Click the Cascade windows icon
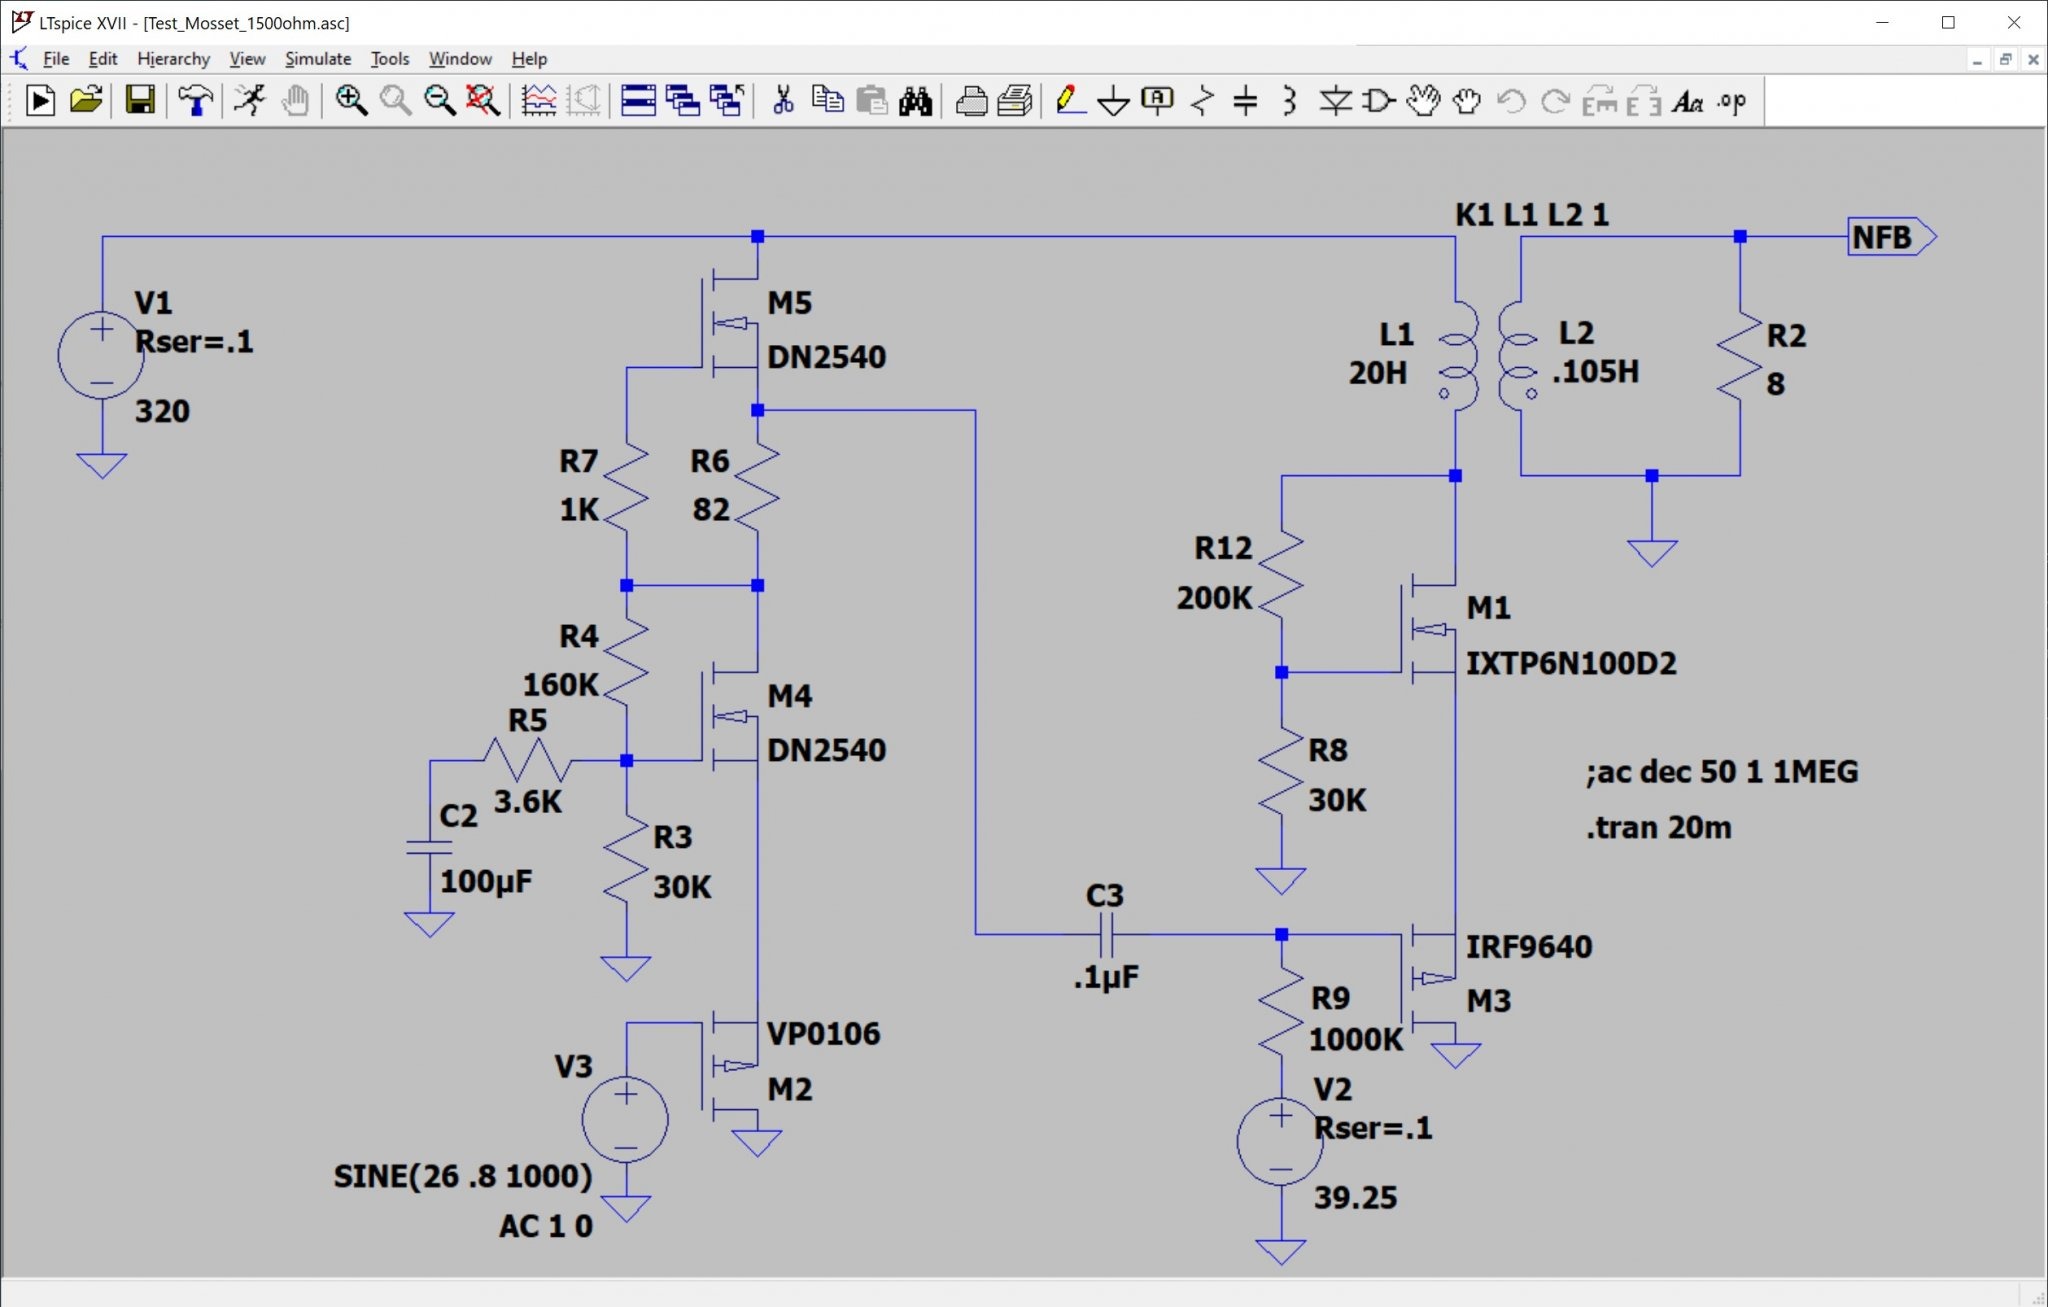Screen dimensions: 2048x1307 (x=683, y=101)
